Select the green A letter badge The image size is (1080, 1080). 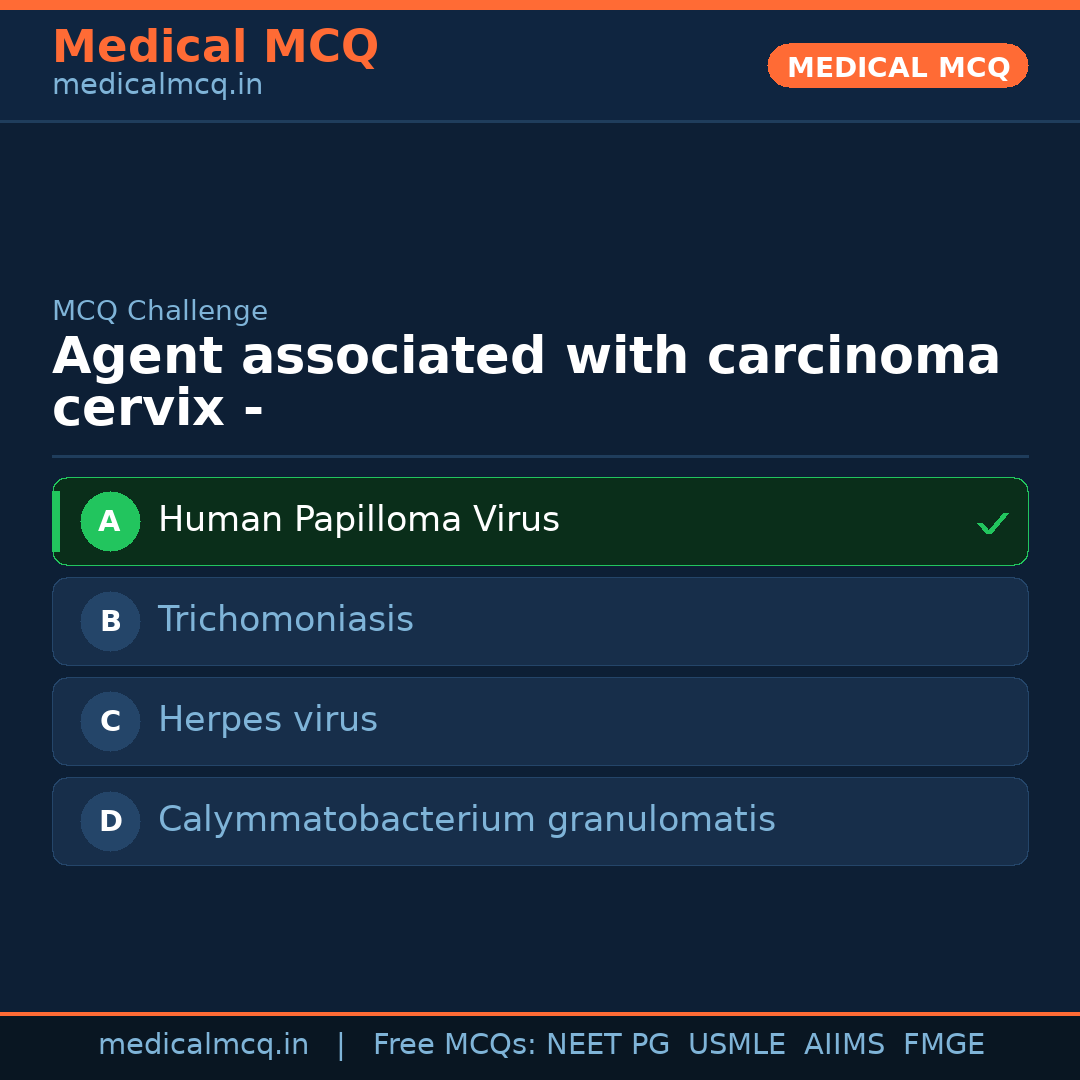110,521
